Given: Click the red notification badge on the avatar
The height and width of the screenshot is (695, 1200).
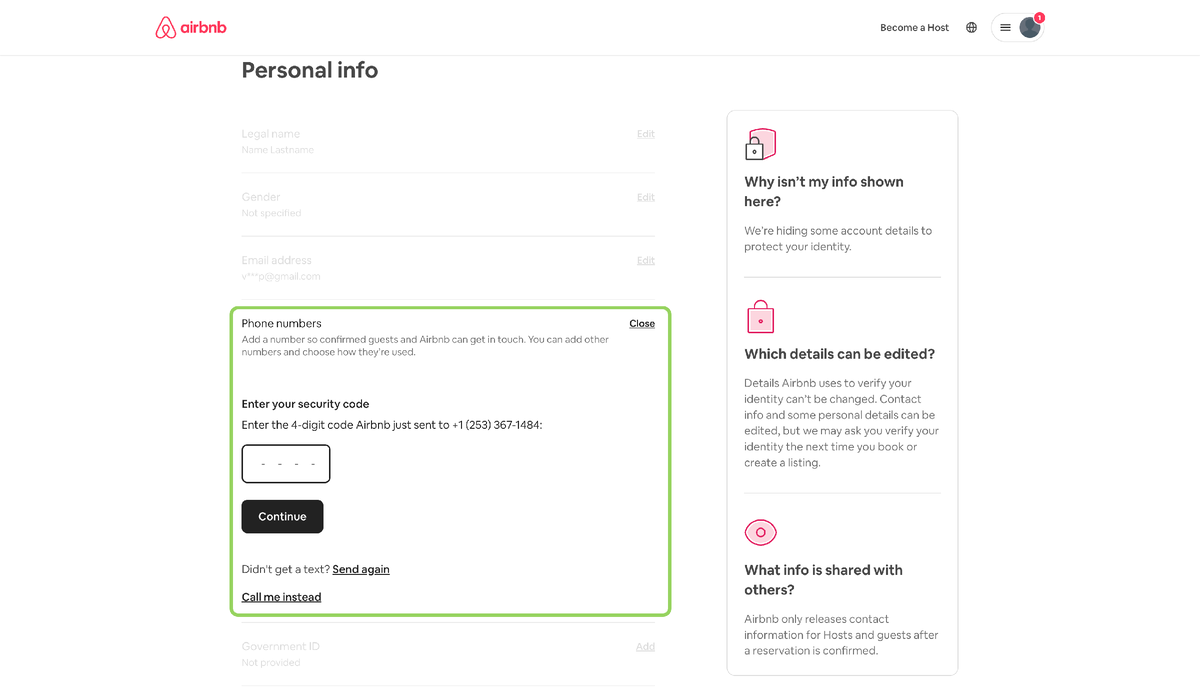Looking at the screenshot, I should pyautogui.click(x=1039, y=17).
